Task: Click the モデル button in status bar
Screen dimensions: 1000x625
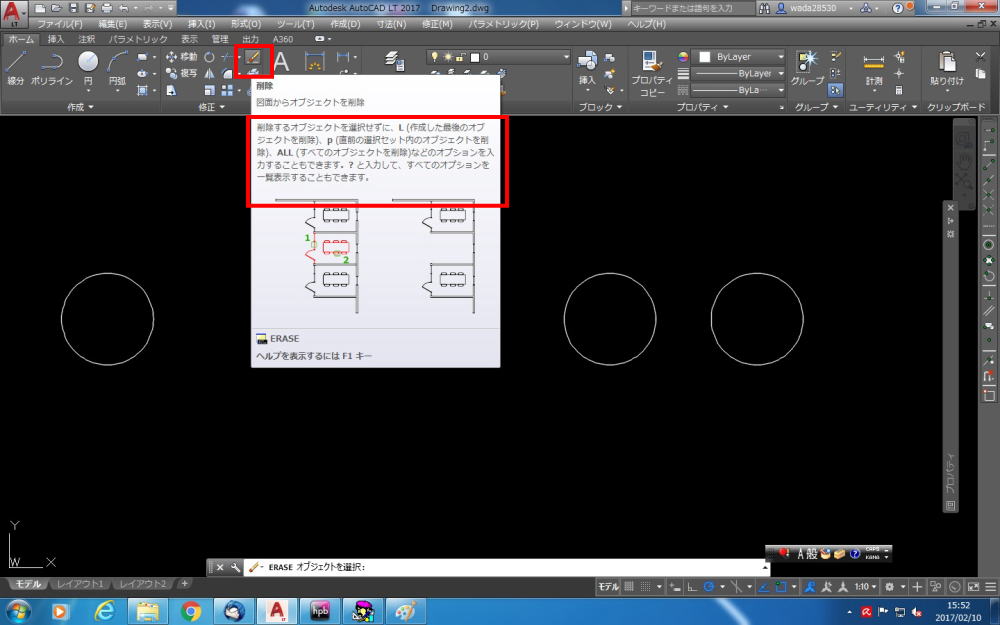Action: (x=607, y=587)
